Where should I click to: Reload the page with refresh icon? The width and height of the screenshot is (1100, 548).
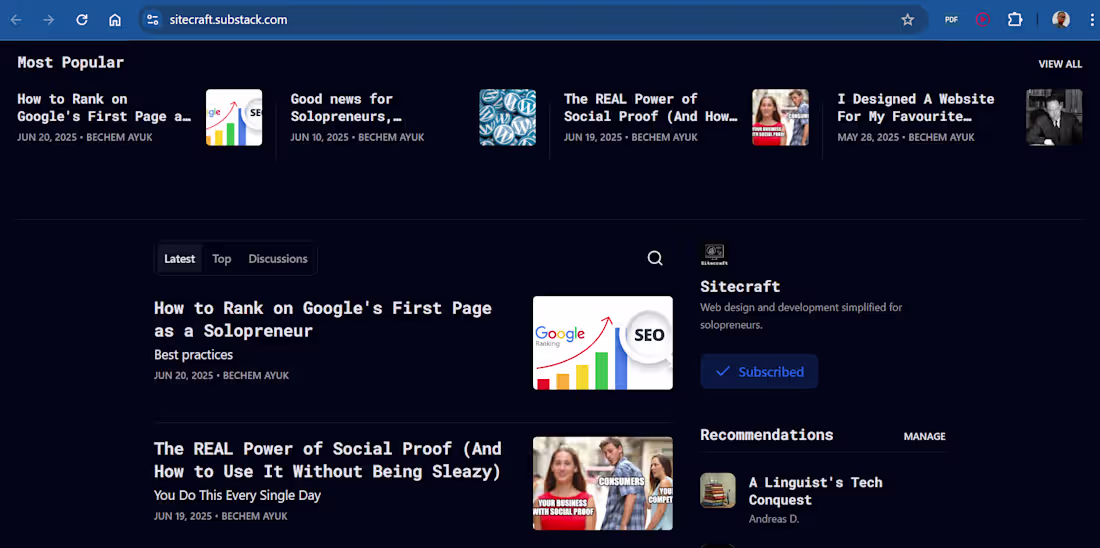click(x=82, y=20)
